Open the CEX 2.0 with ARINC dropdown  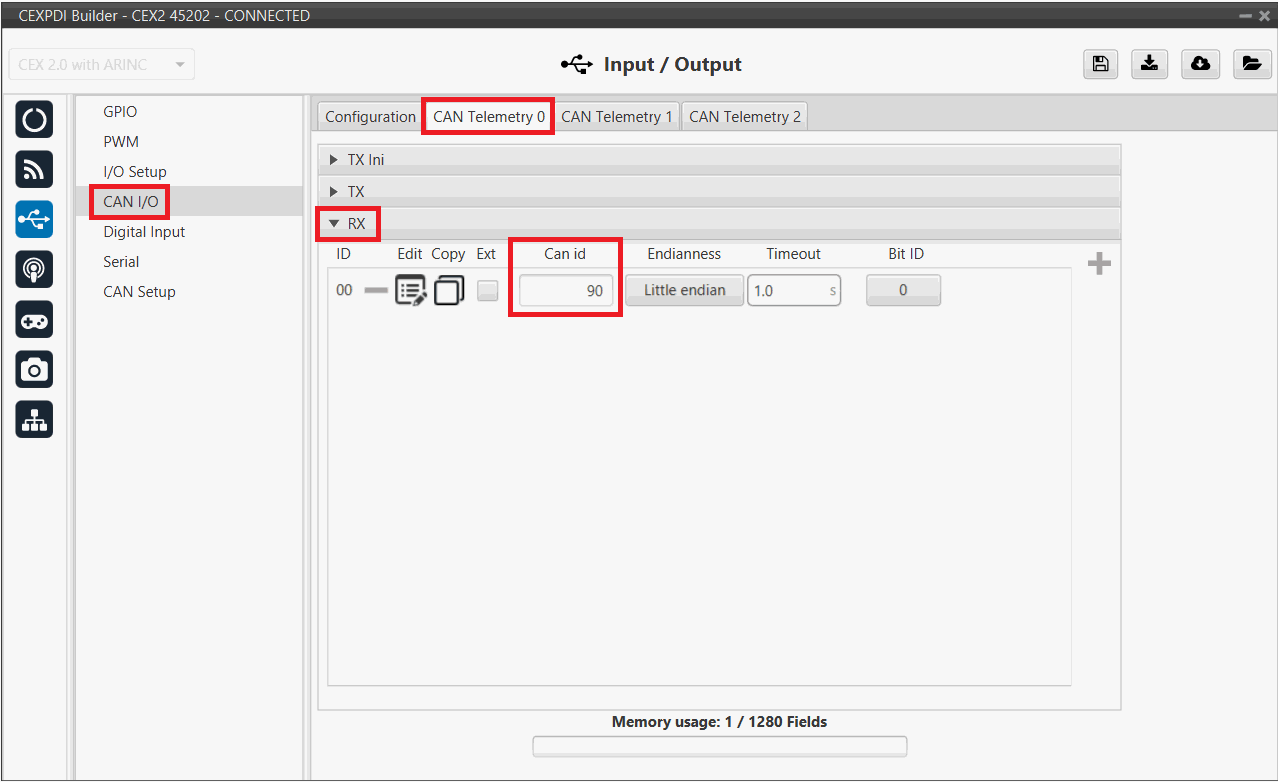(101, 65)
